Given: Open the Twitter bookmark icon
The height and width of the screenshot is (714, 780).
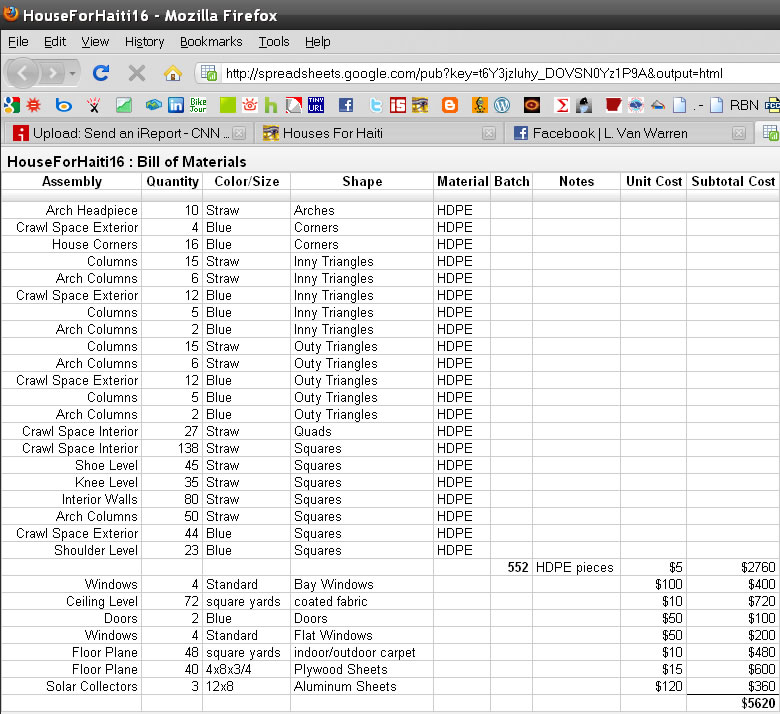Looking at the screenshot, I should 376,105.
